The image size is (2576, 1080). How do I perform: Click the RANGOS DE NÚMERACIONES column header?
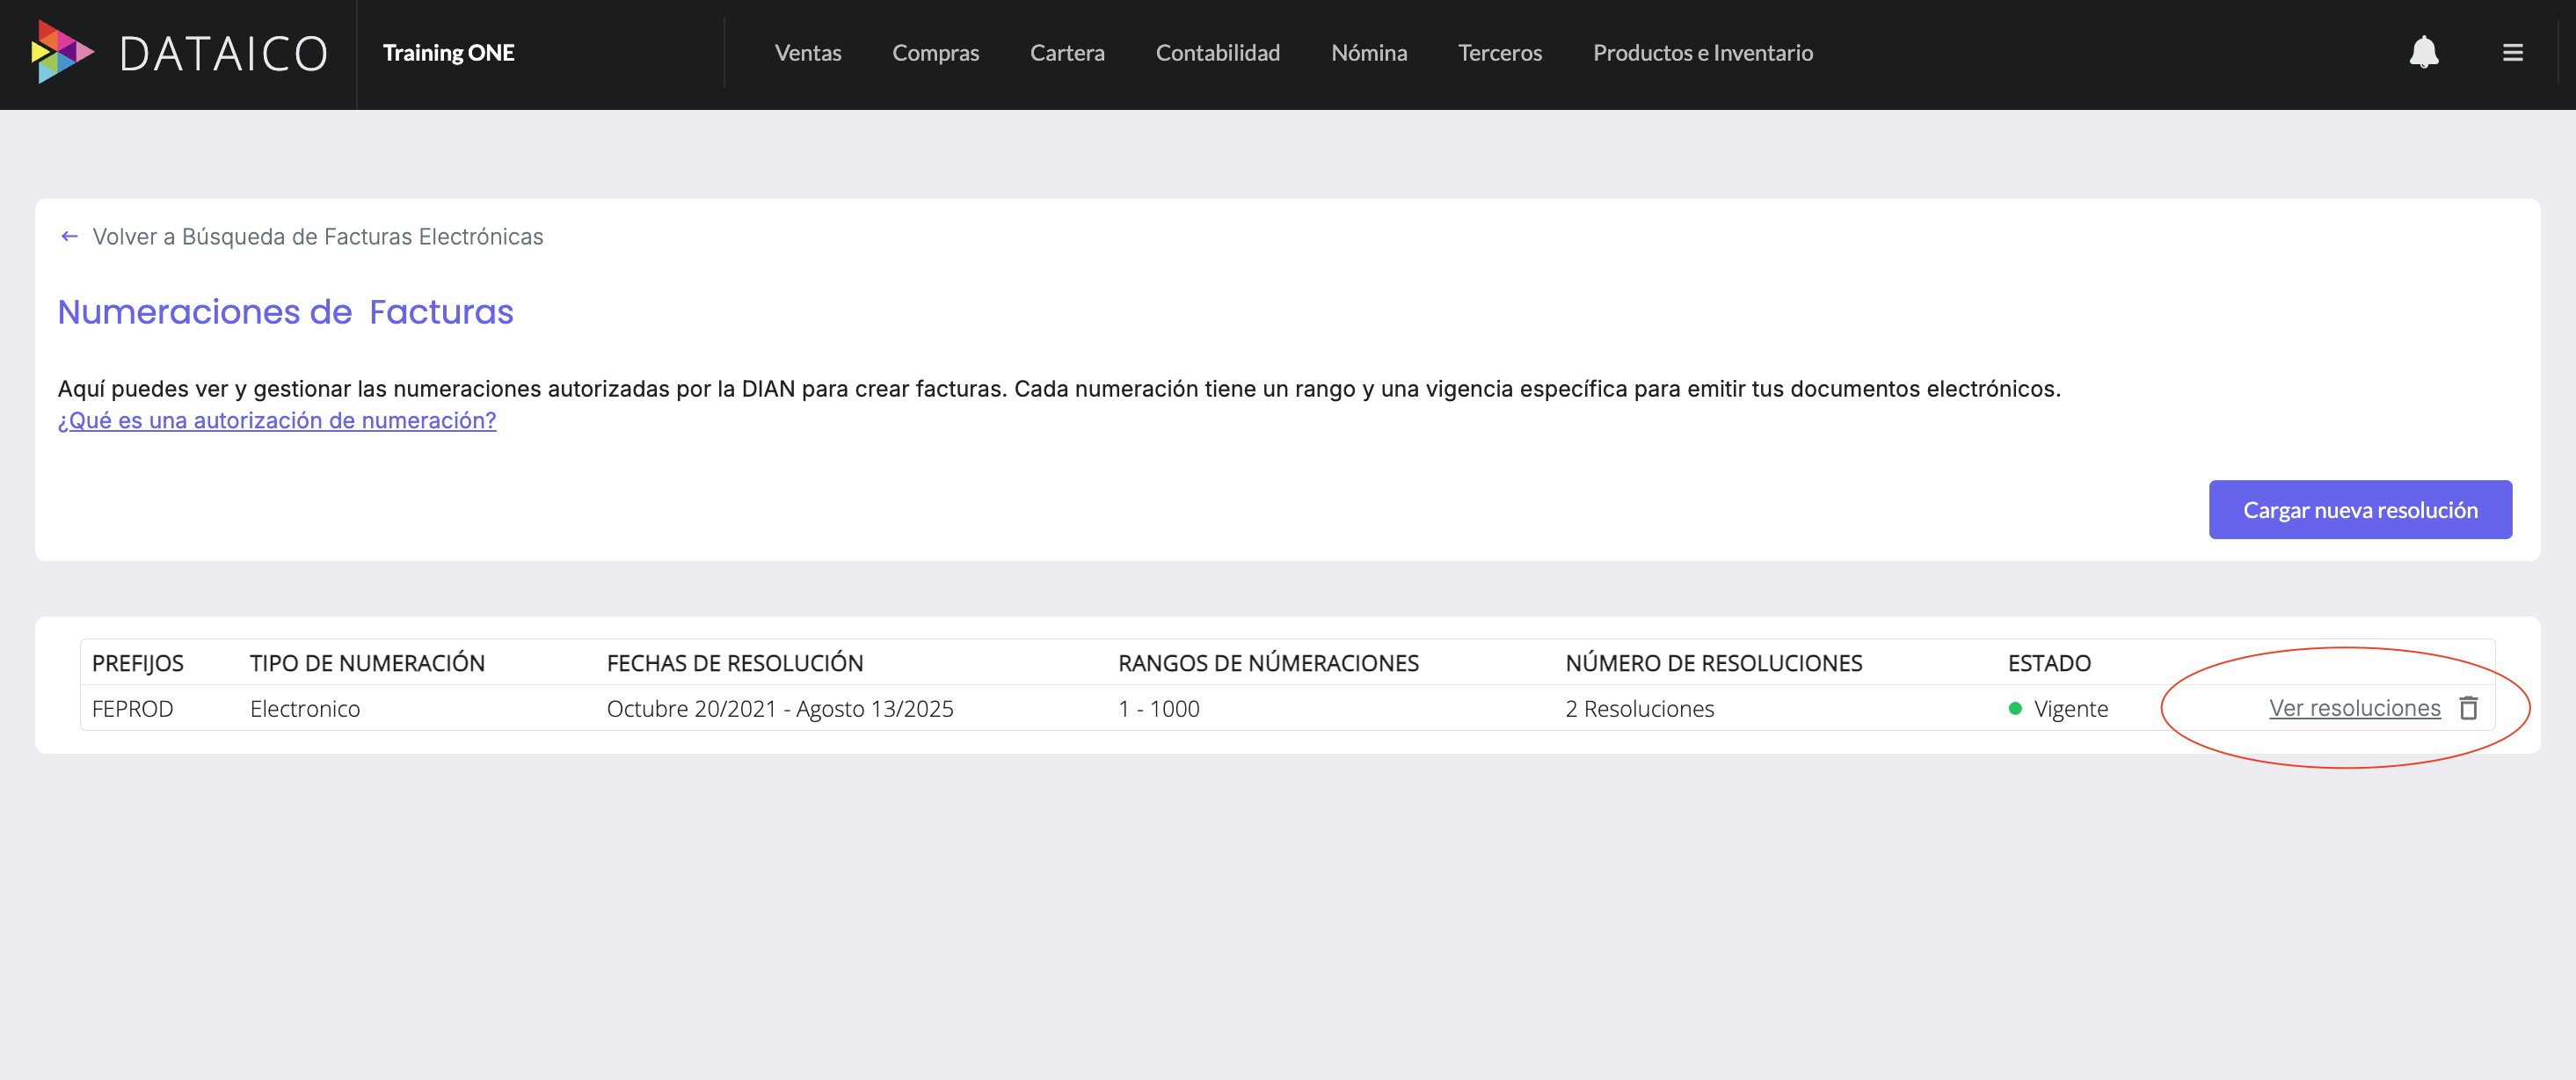pos(1268,663)
